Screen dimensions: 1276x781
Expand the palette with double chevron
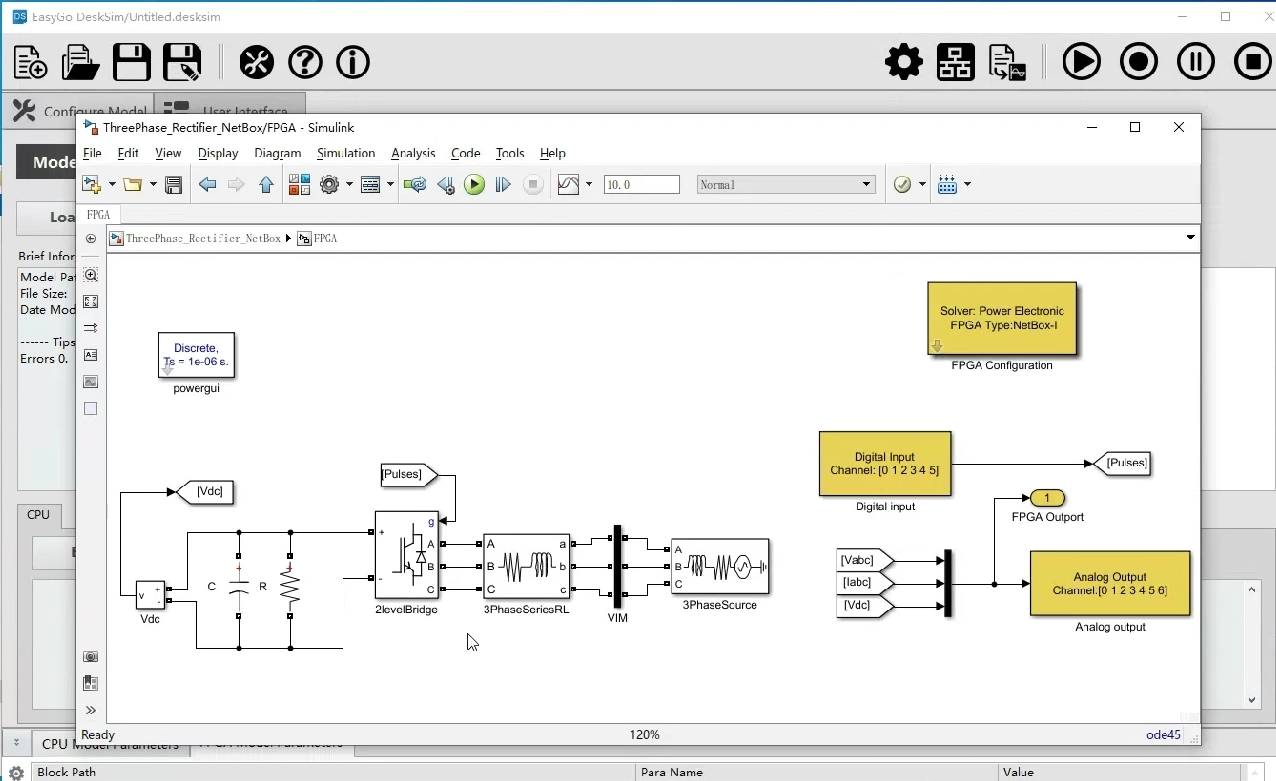pos(91,710)
